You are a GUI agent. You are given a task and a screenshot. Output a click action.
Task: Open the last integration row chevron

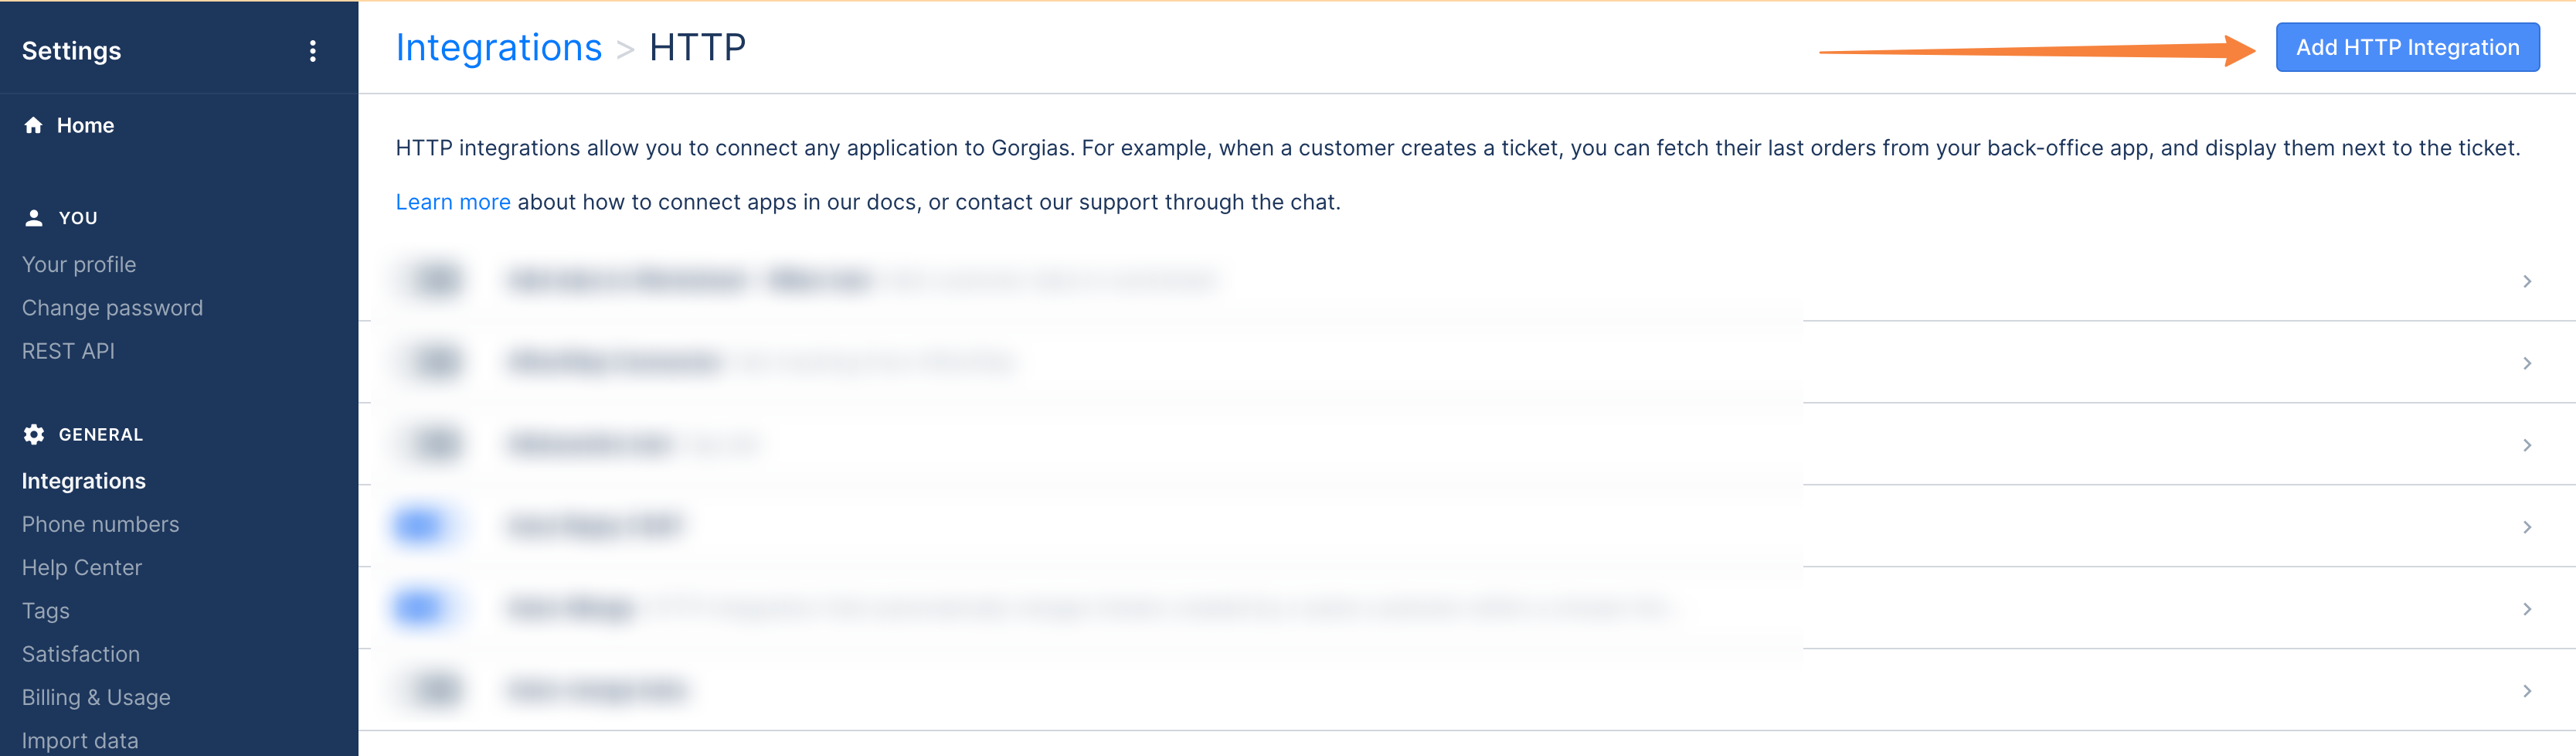click(2527, 692)
